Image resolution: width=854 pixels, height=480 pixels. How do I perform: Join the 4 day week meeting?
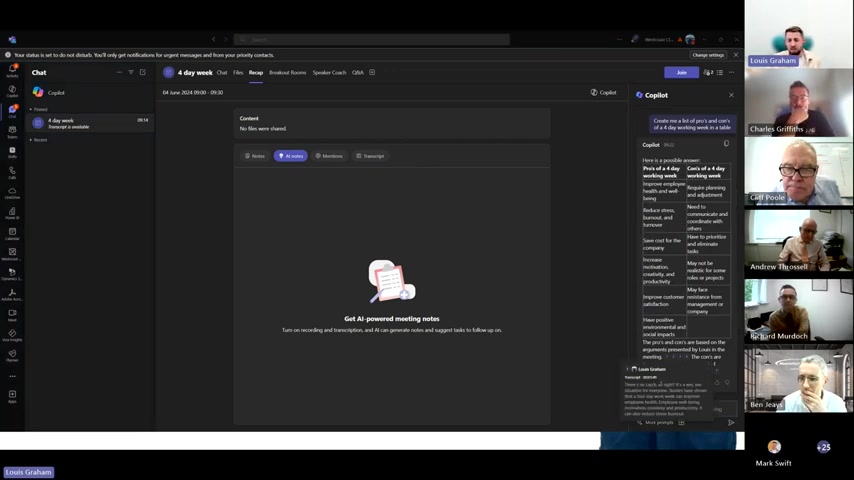[681, 72]
